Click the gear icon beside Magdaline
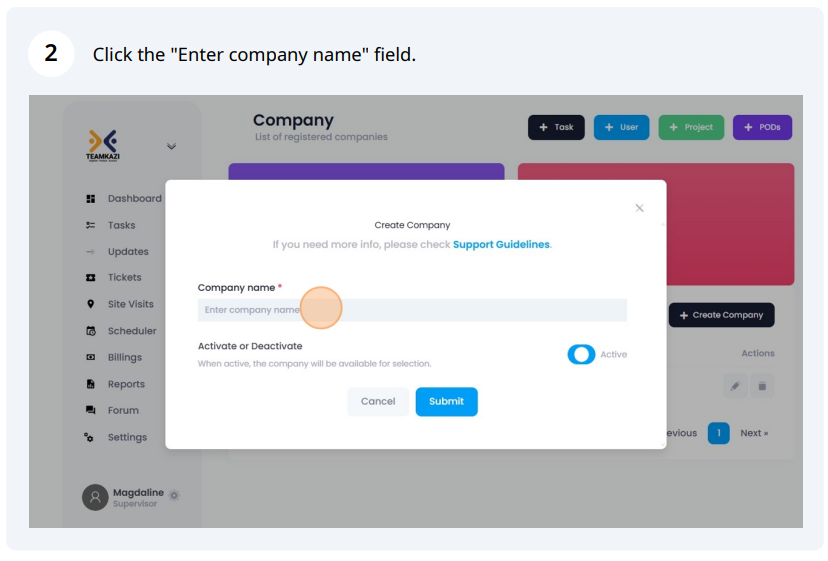This screenshot has width=828, height=561. [x=174, y=495]
